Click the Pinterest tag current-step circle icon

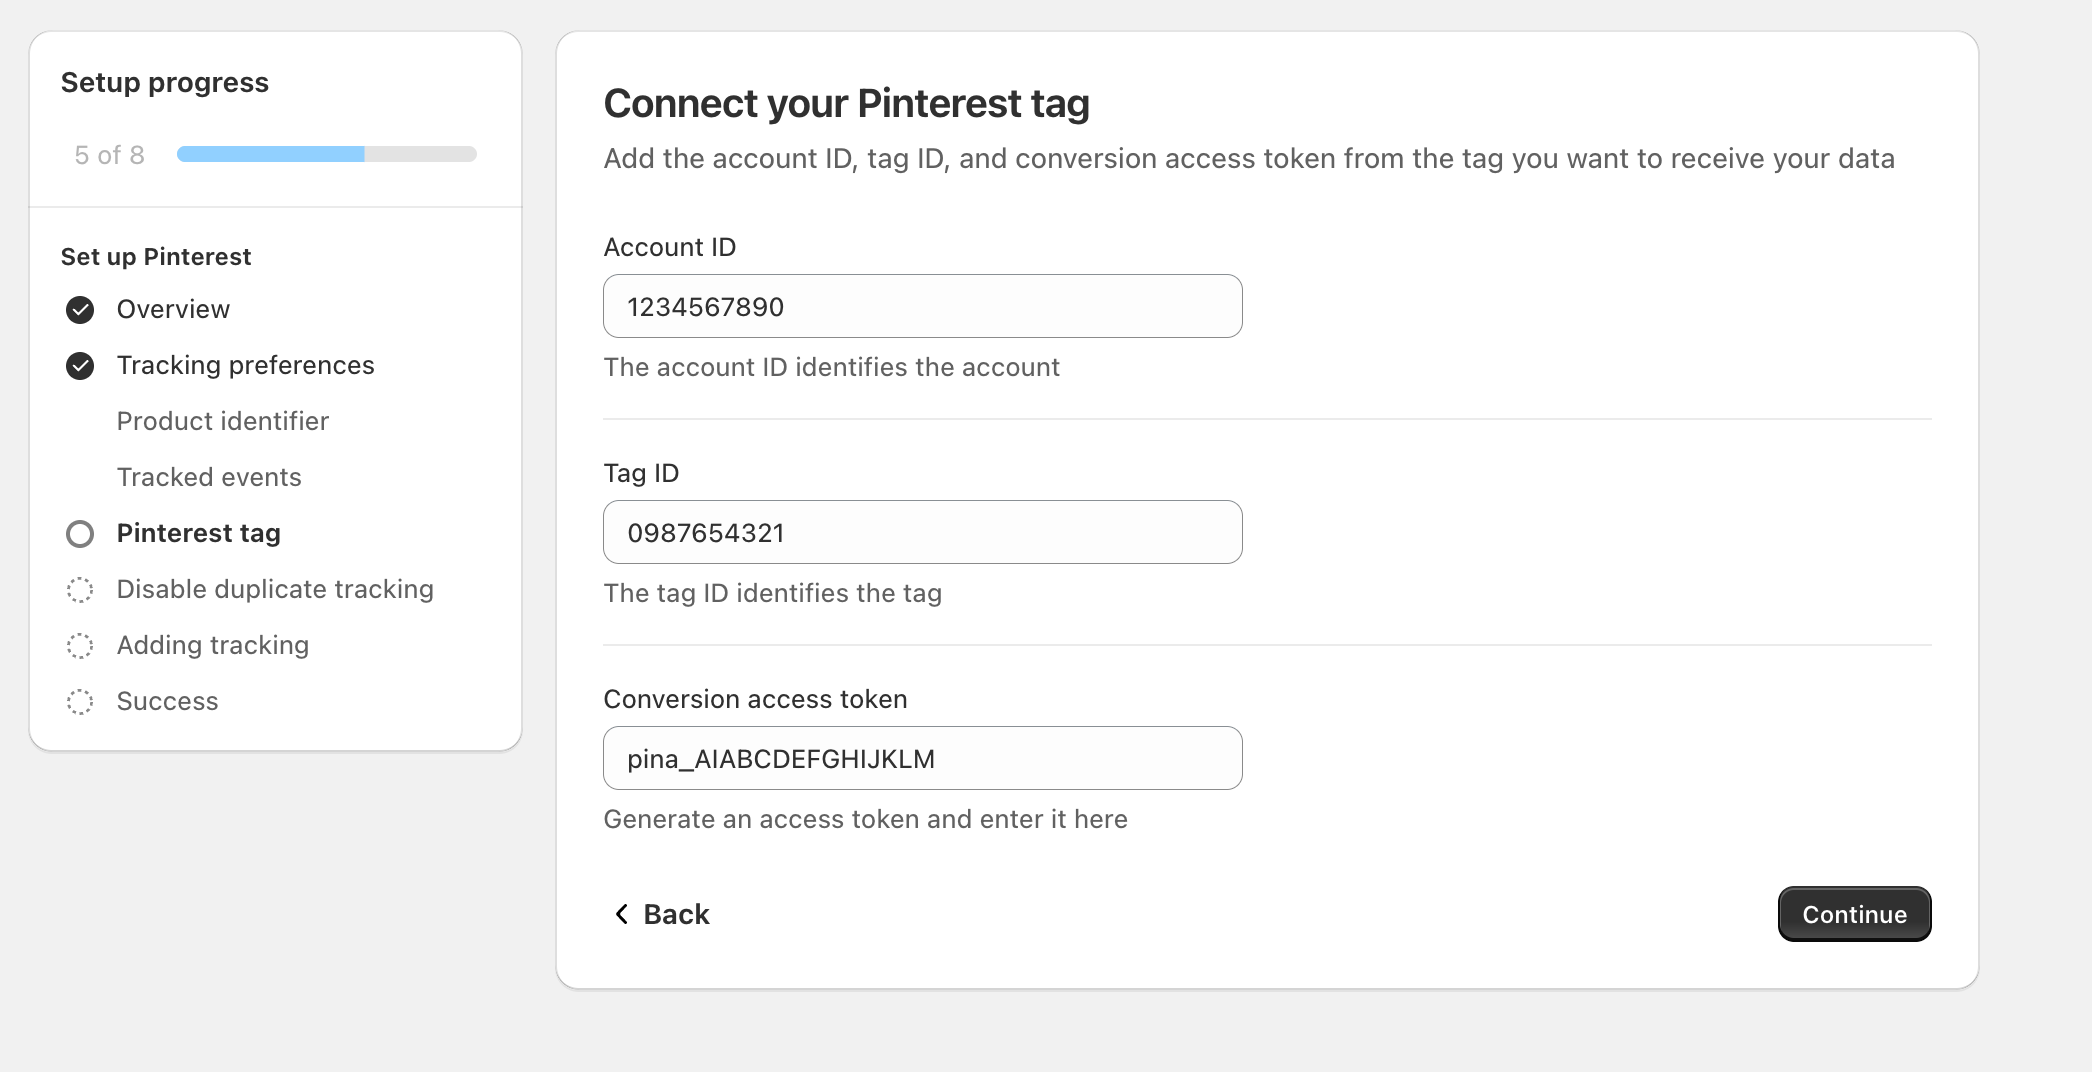point(80,534)
